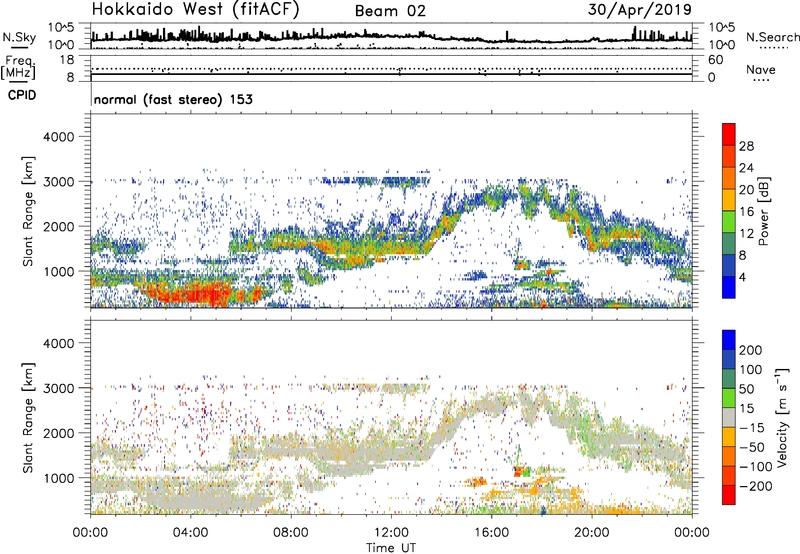The image size is (800, 554).
Task: Click the velocity scale value '200'
Action: pos(751,350)
